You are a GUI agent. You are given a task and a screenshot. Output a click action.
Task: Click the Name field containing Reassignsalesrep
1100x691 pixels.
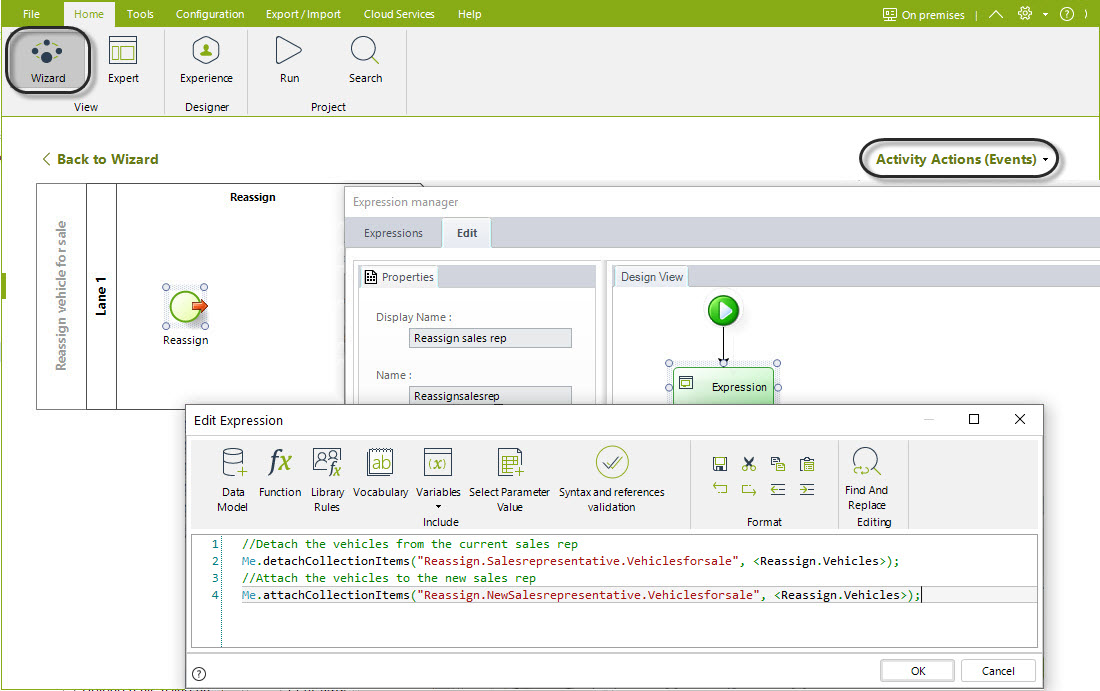pos(490,396)
